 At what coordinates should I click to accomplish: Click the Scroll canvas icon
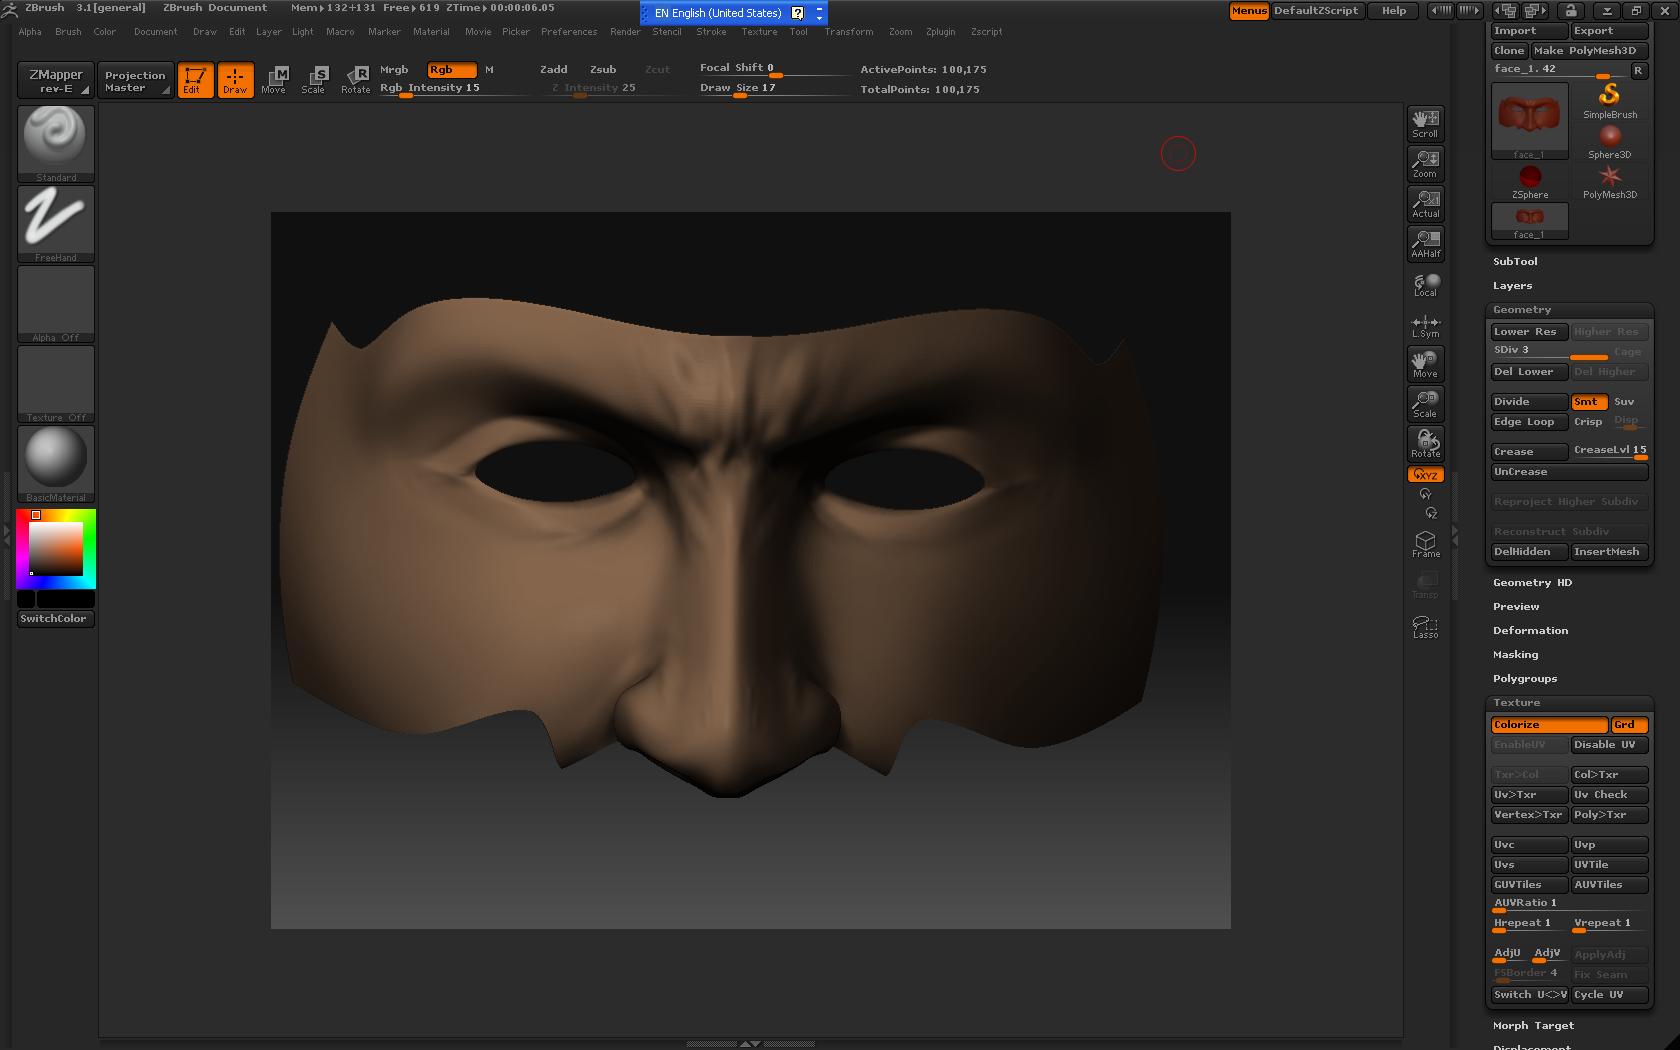tap(1425, 123)
